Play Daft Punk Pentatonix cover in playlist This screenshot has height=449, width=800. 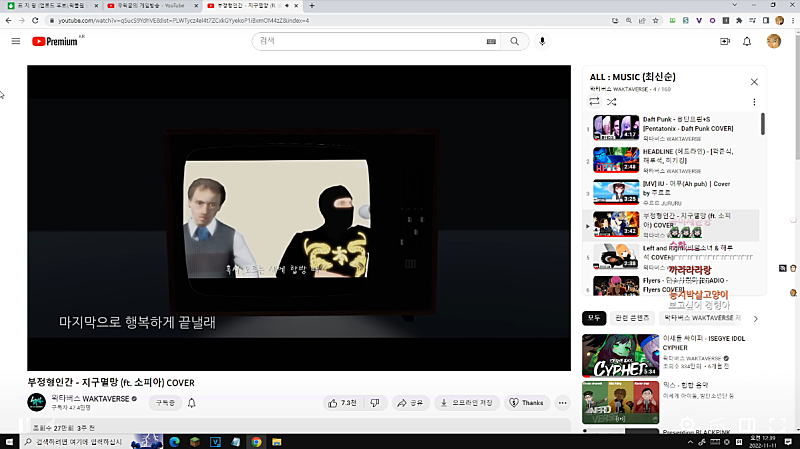(671, 128)
